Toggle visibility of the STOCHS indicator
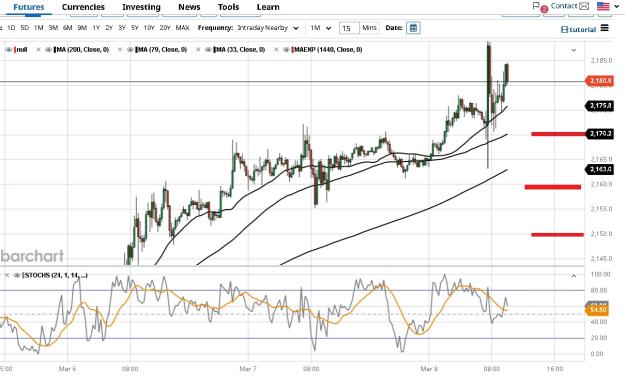 17,275
